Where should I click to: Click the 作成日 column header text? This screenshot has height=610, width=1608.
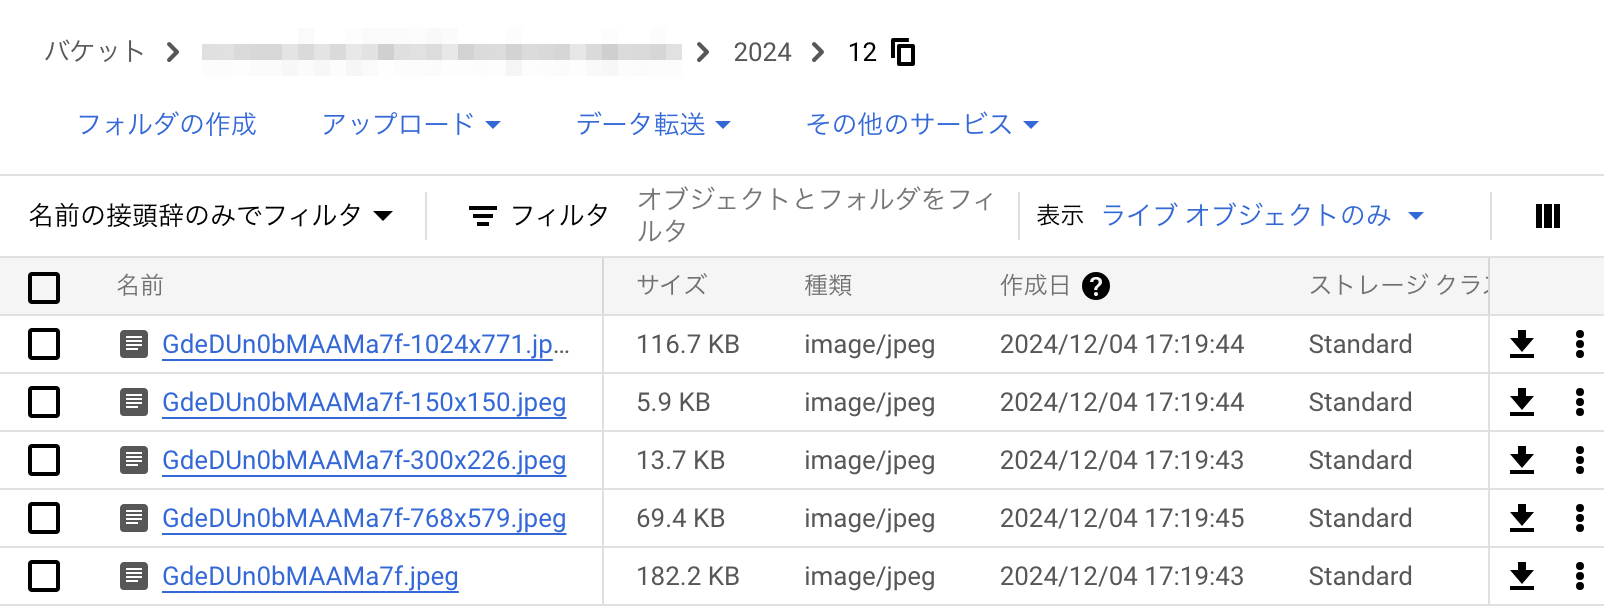[1035, 286]
